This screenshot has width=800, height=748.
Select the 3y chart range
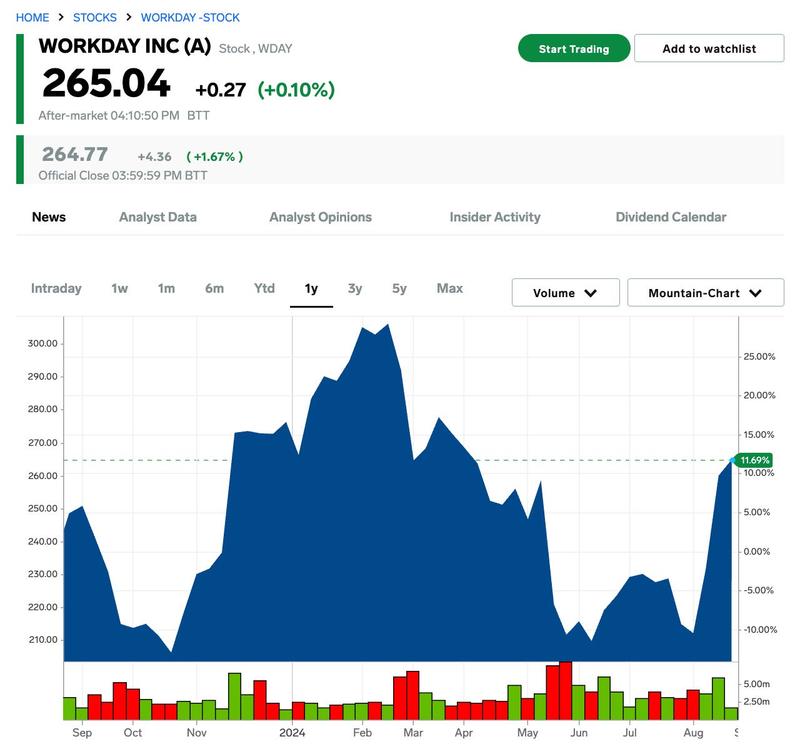(x=355, y=288)
